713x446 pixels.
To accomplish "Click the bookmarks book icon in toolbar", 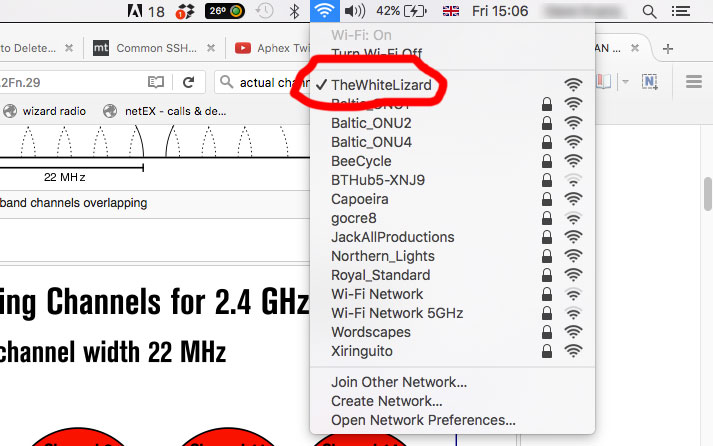I will tap(604, 82).
